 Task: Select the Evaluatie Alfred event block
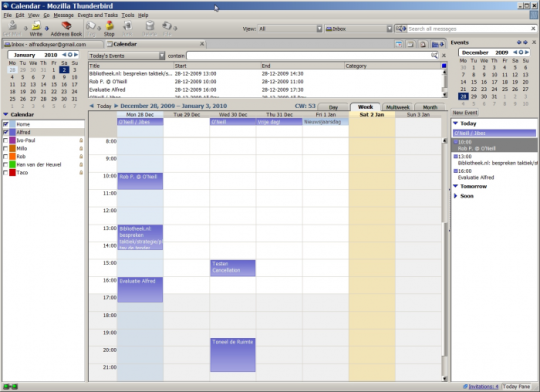pos(140,290)
